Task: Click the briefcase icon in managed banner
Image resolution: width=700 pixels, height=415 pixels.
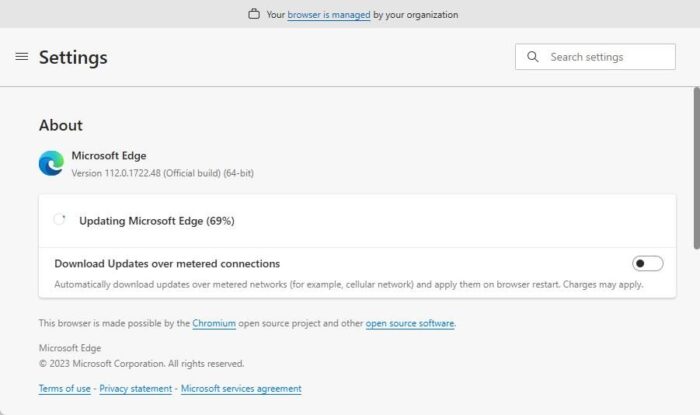Action: [254, 15]
